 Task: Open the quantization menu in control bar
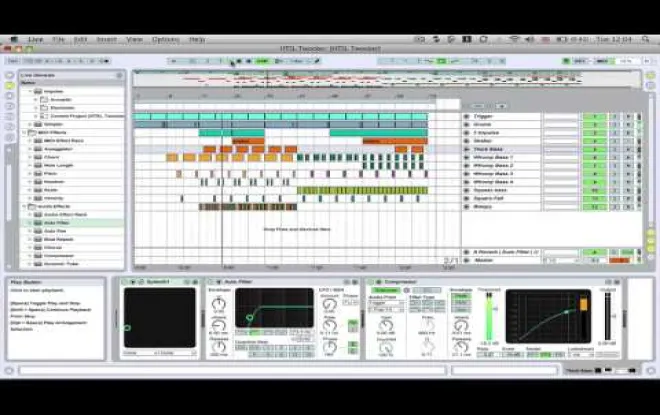[x=297, y=61]
